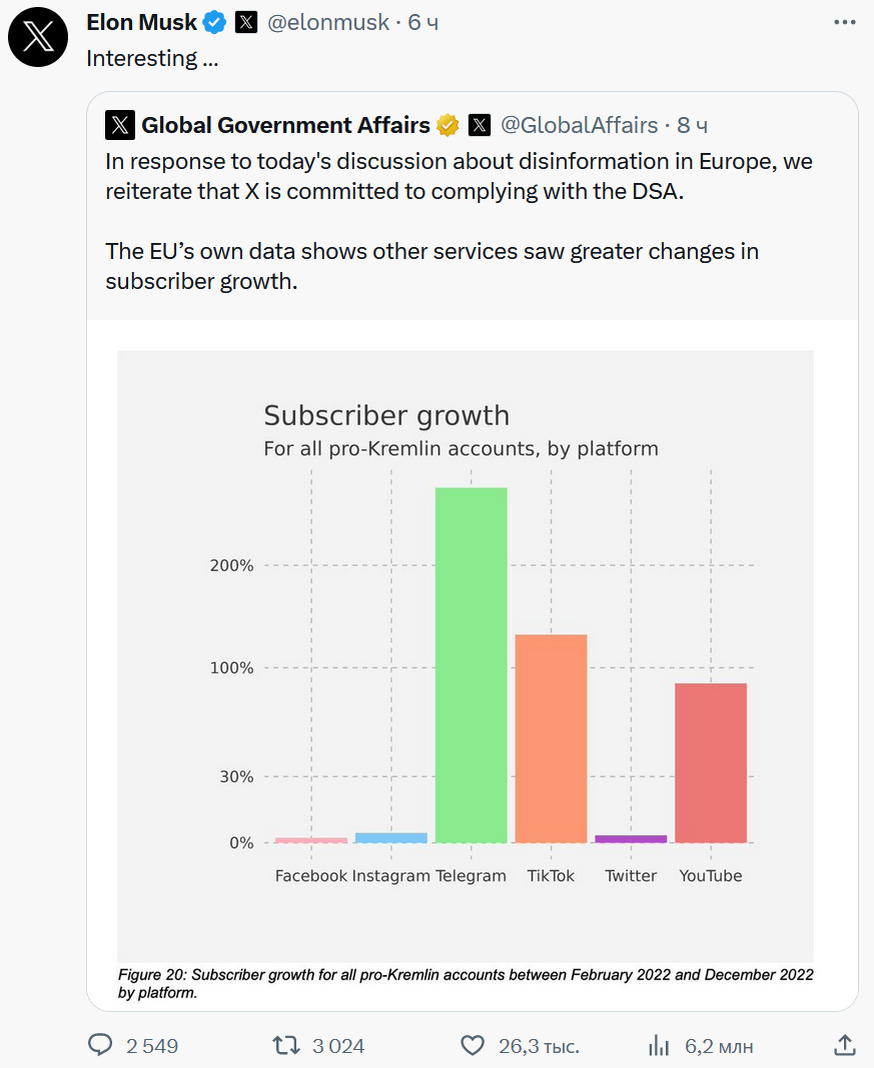Share the post via share icon
874x1068 pixels.
click(x=844, y=1045)
